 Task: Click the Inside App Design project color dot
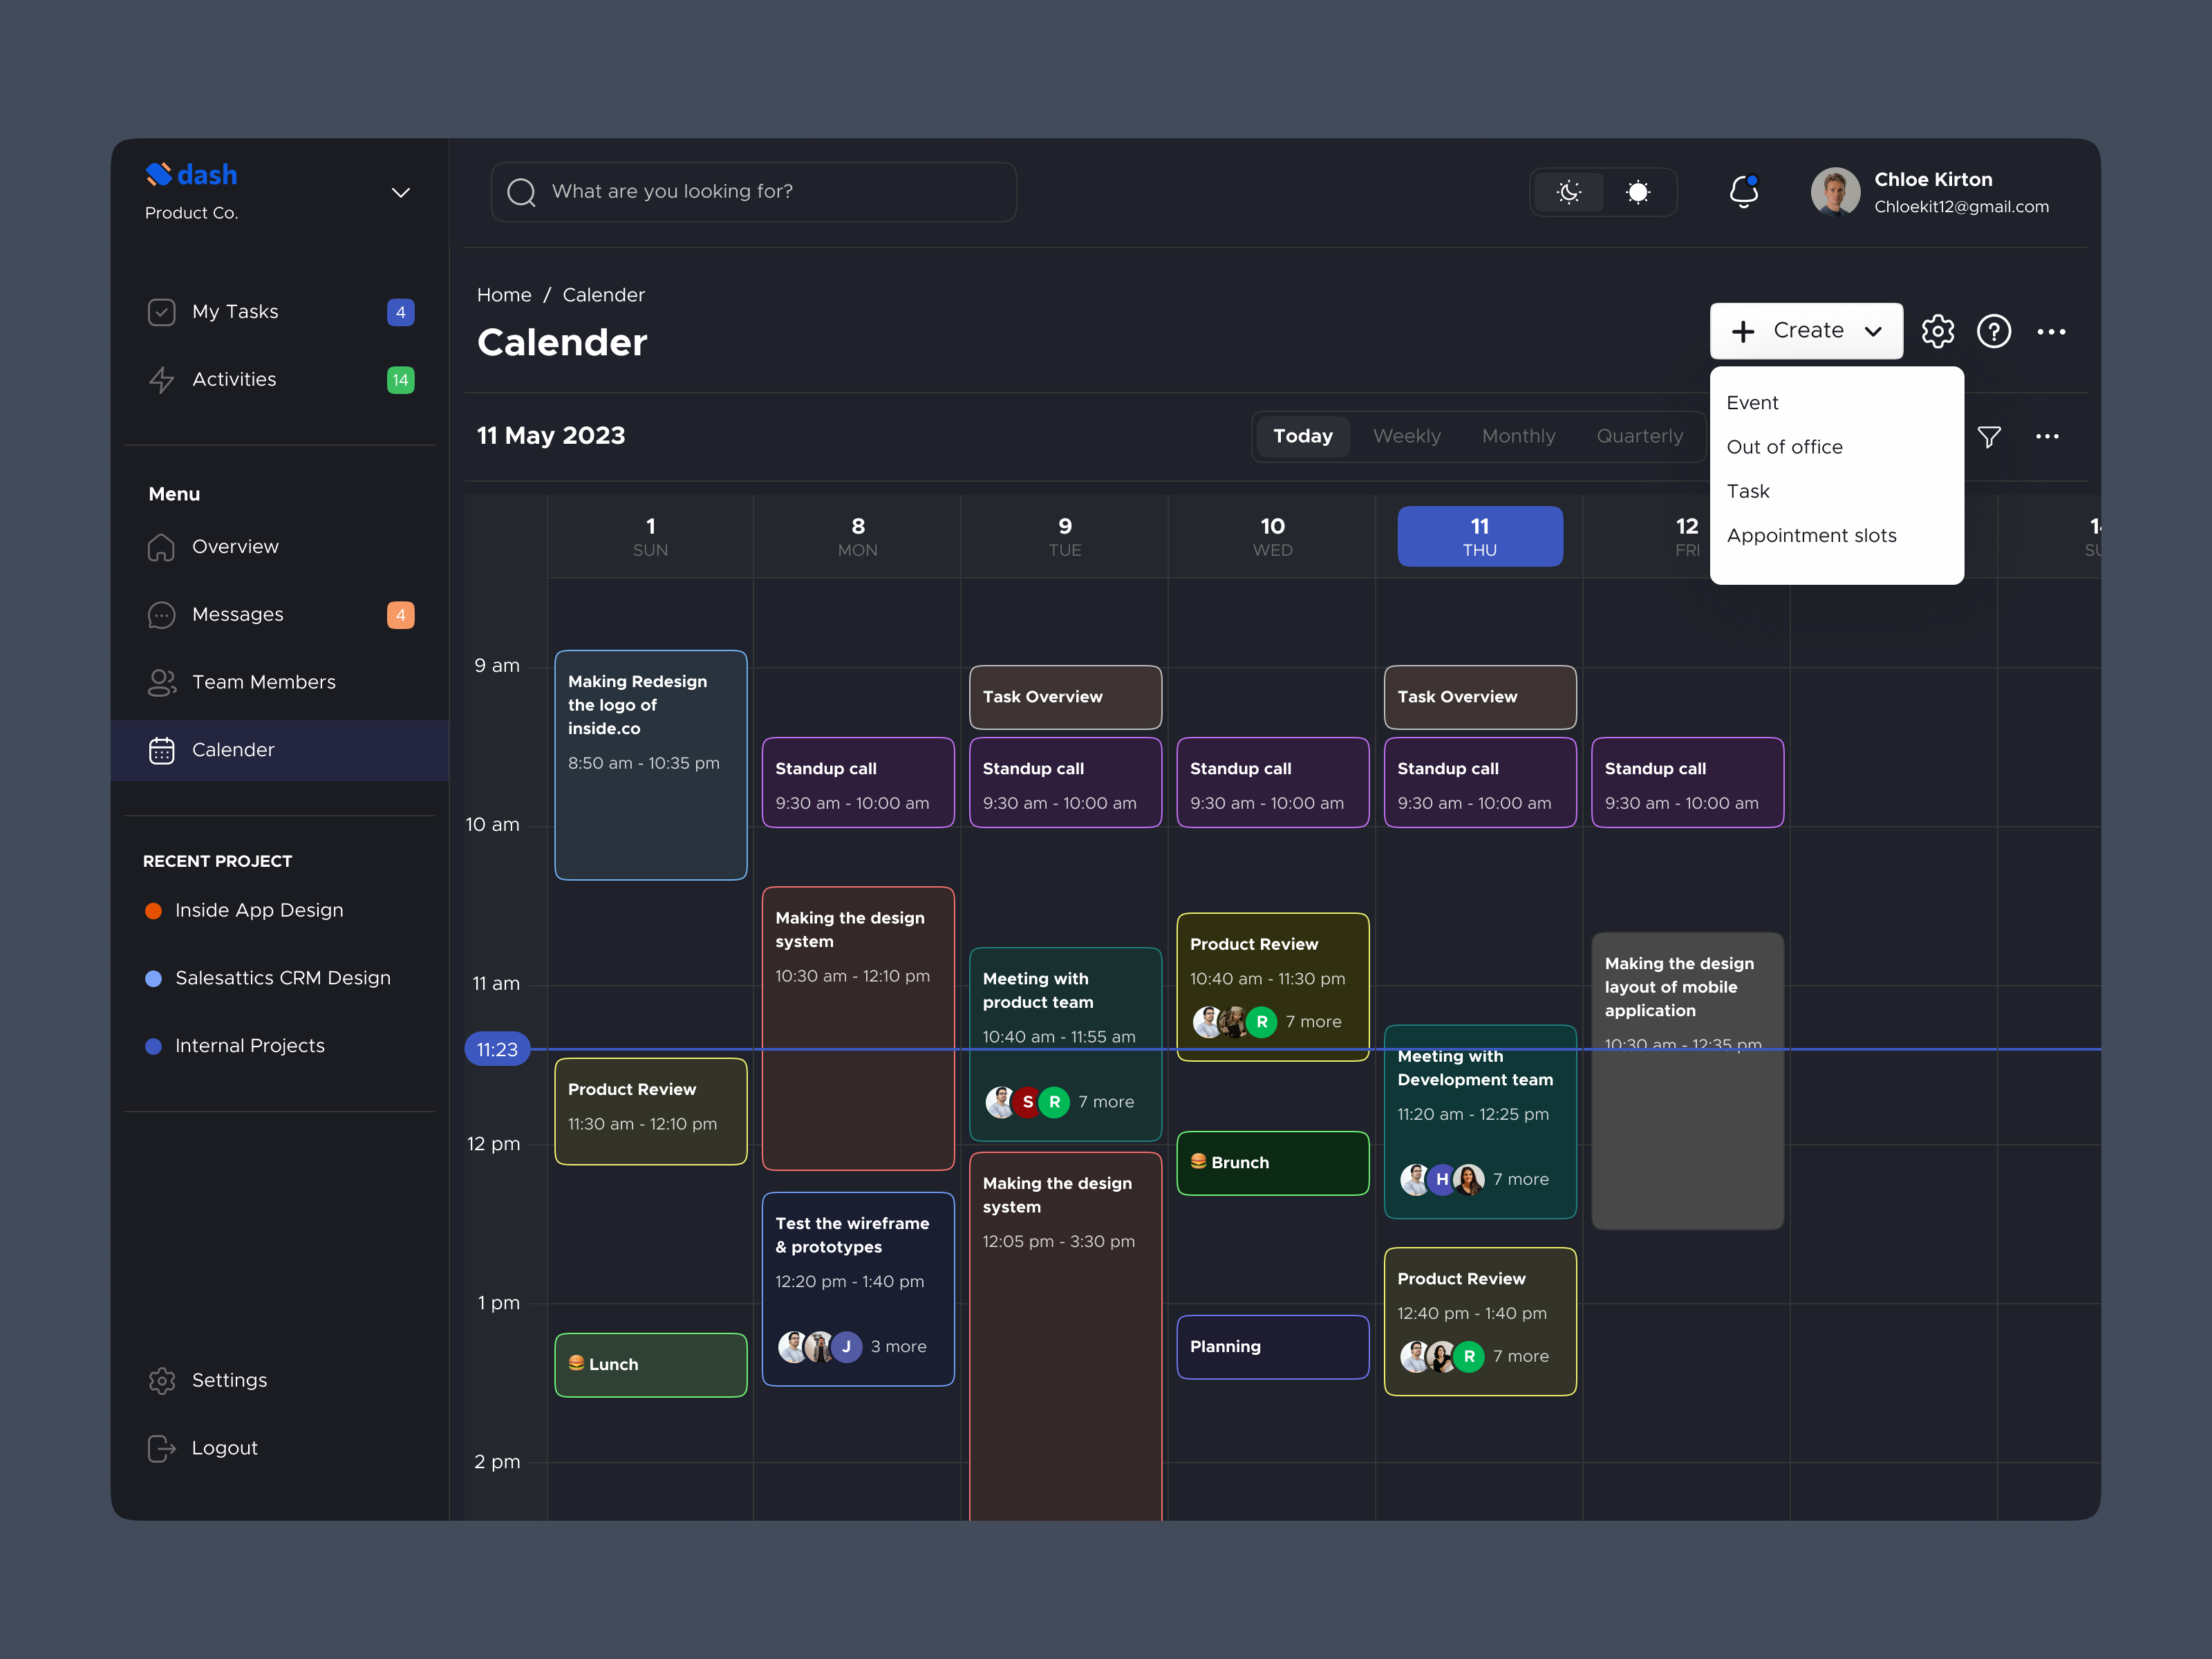click(153, 910)
